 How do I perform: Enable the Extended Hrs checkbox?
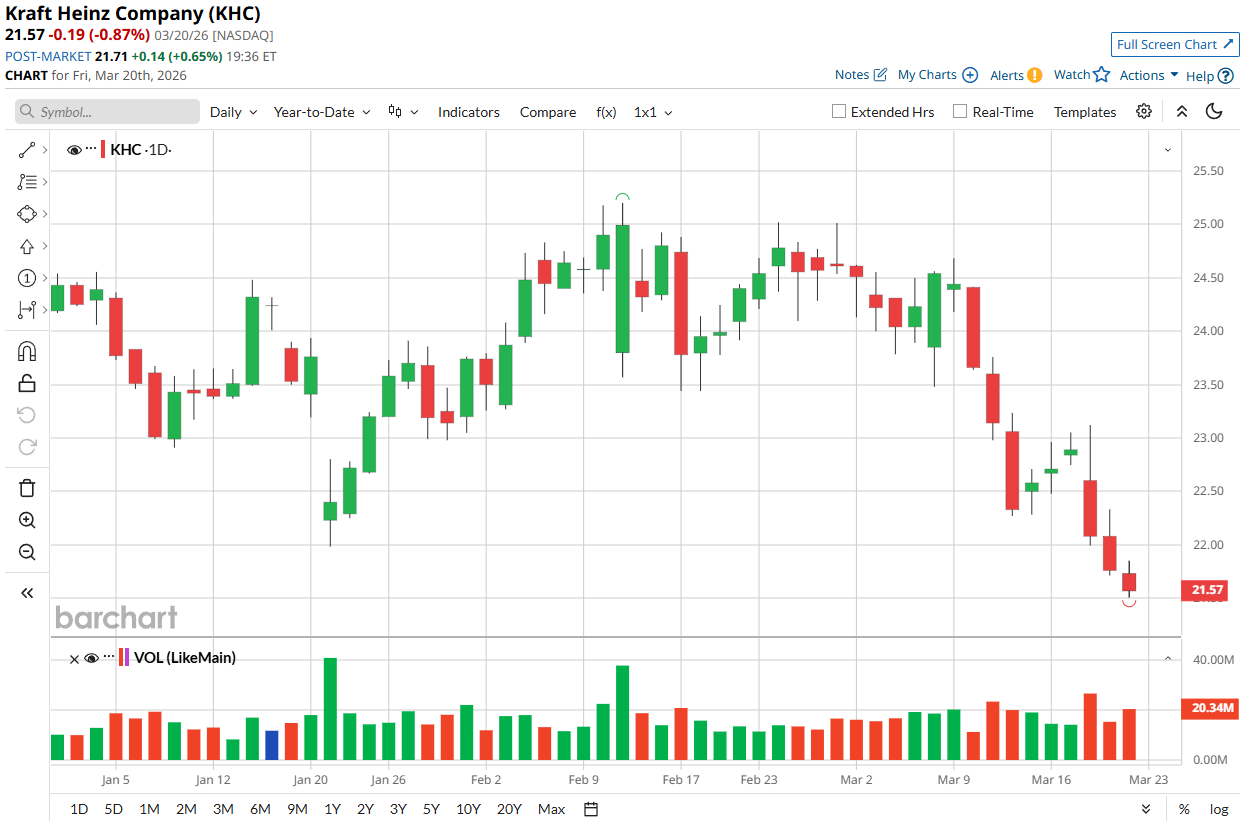(x=839, y=112)
